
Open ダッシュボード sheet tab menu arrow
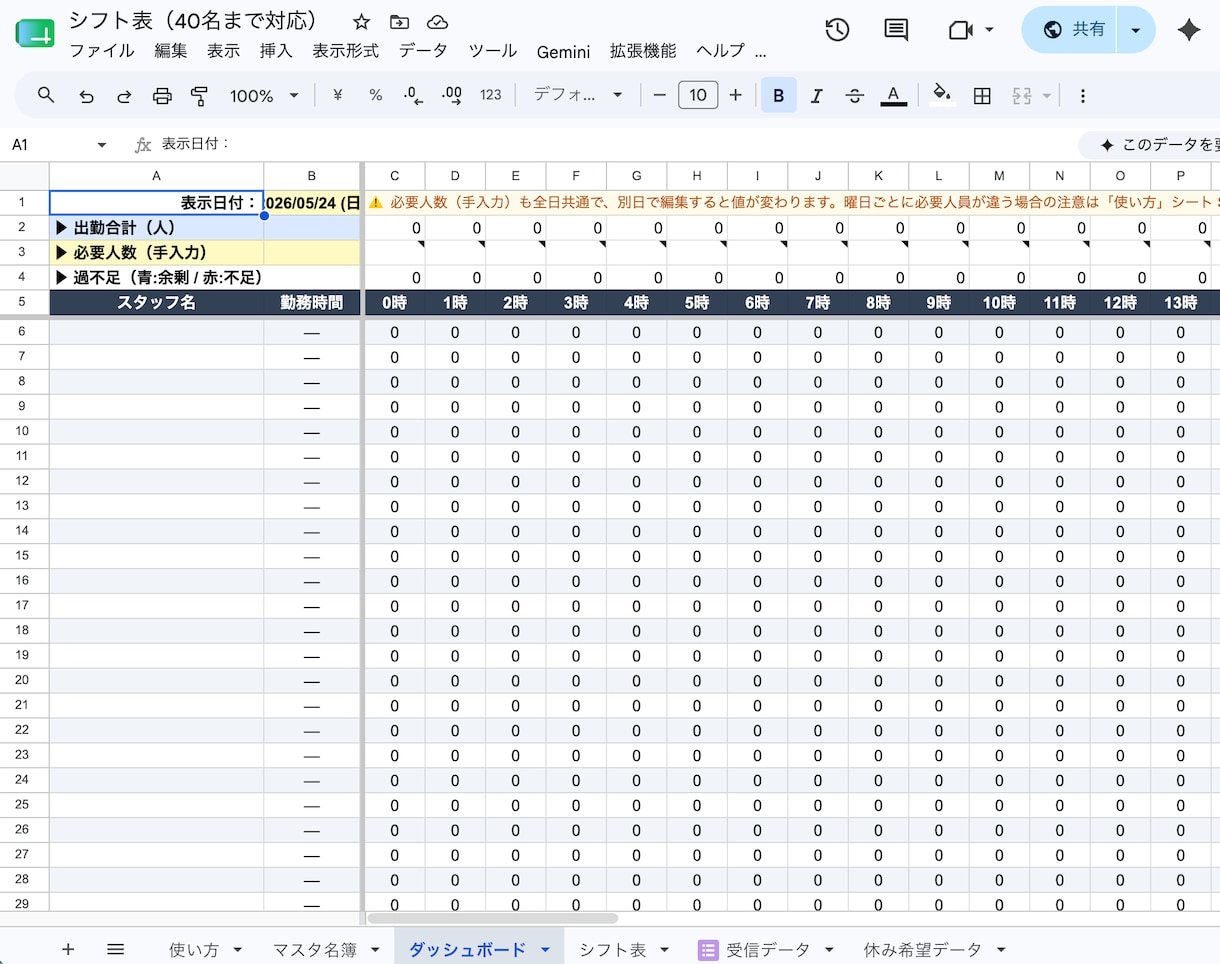[x=545, y=949]
